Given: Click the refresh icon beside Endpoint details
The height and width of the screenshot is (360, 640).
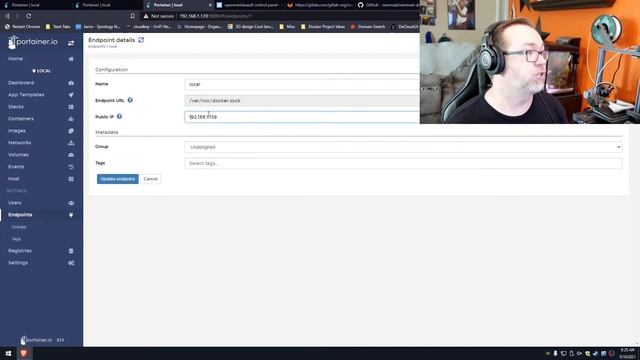Looking at the screenshot, I should 141,40.
